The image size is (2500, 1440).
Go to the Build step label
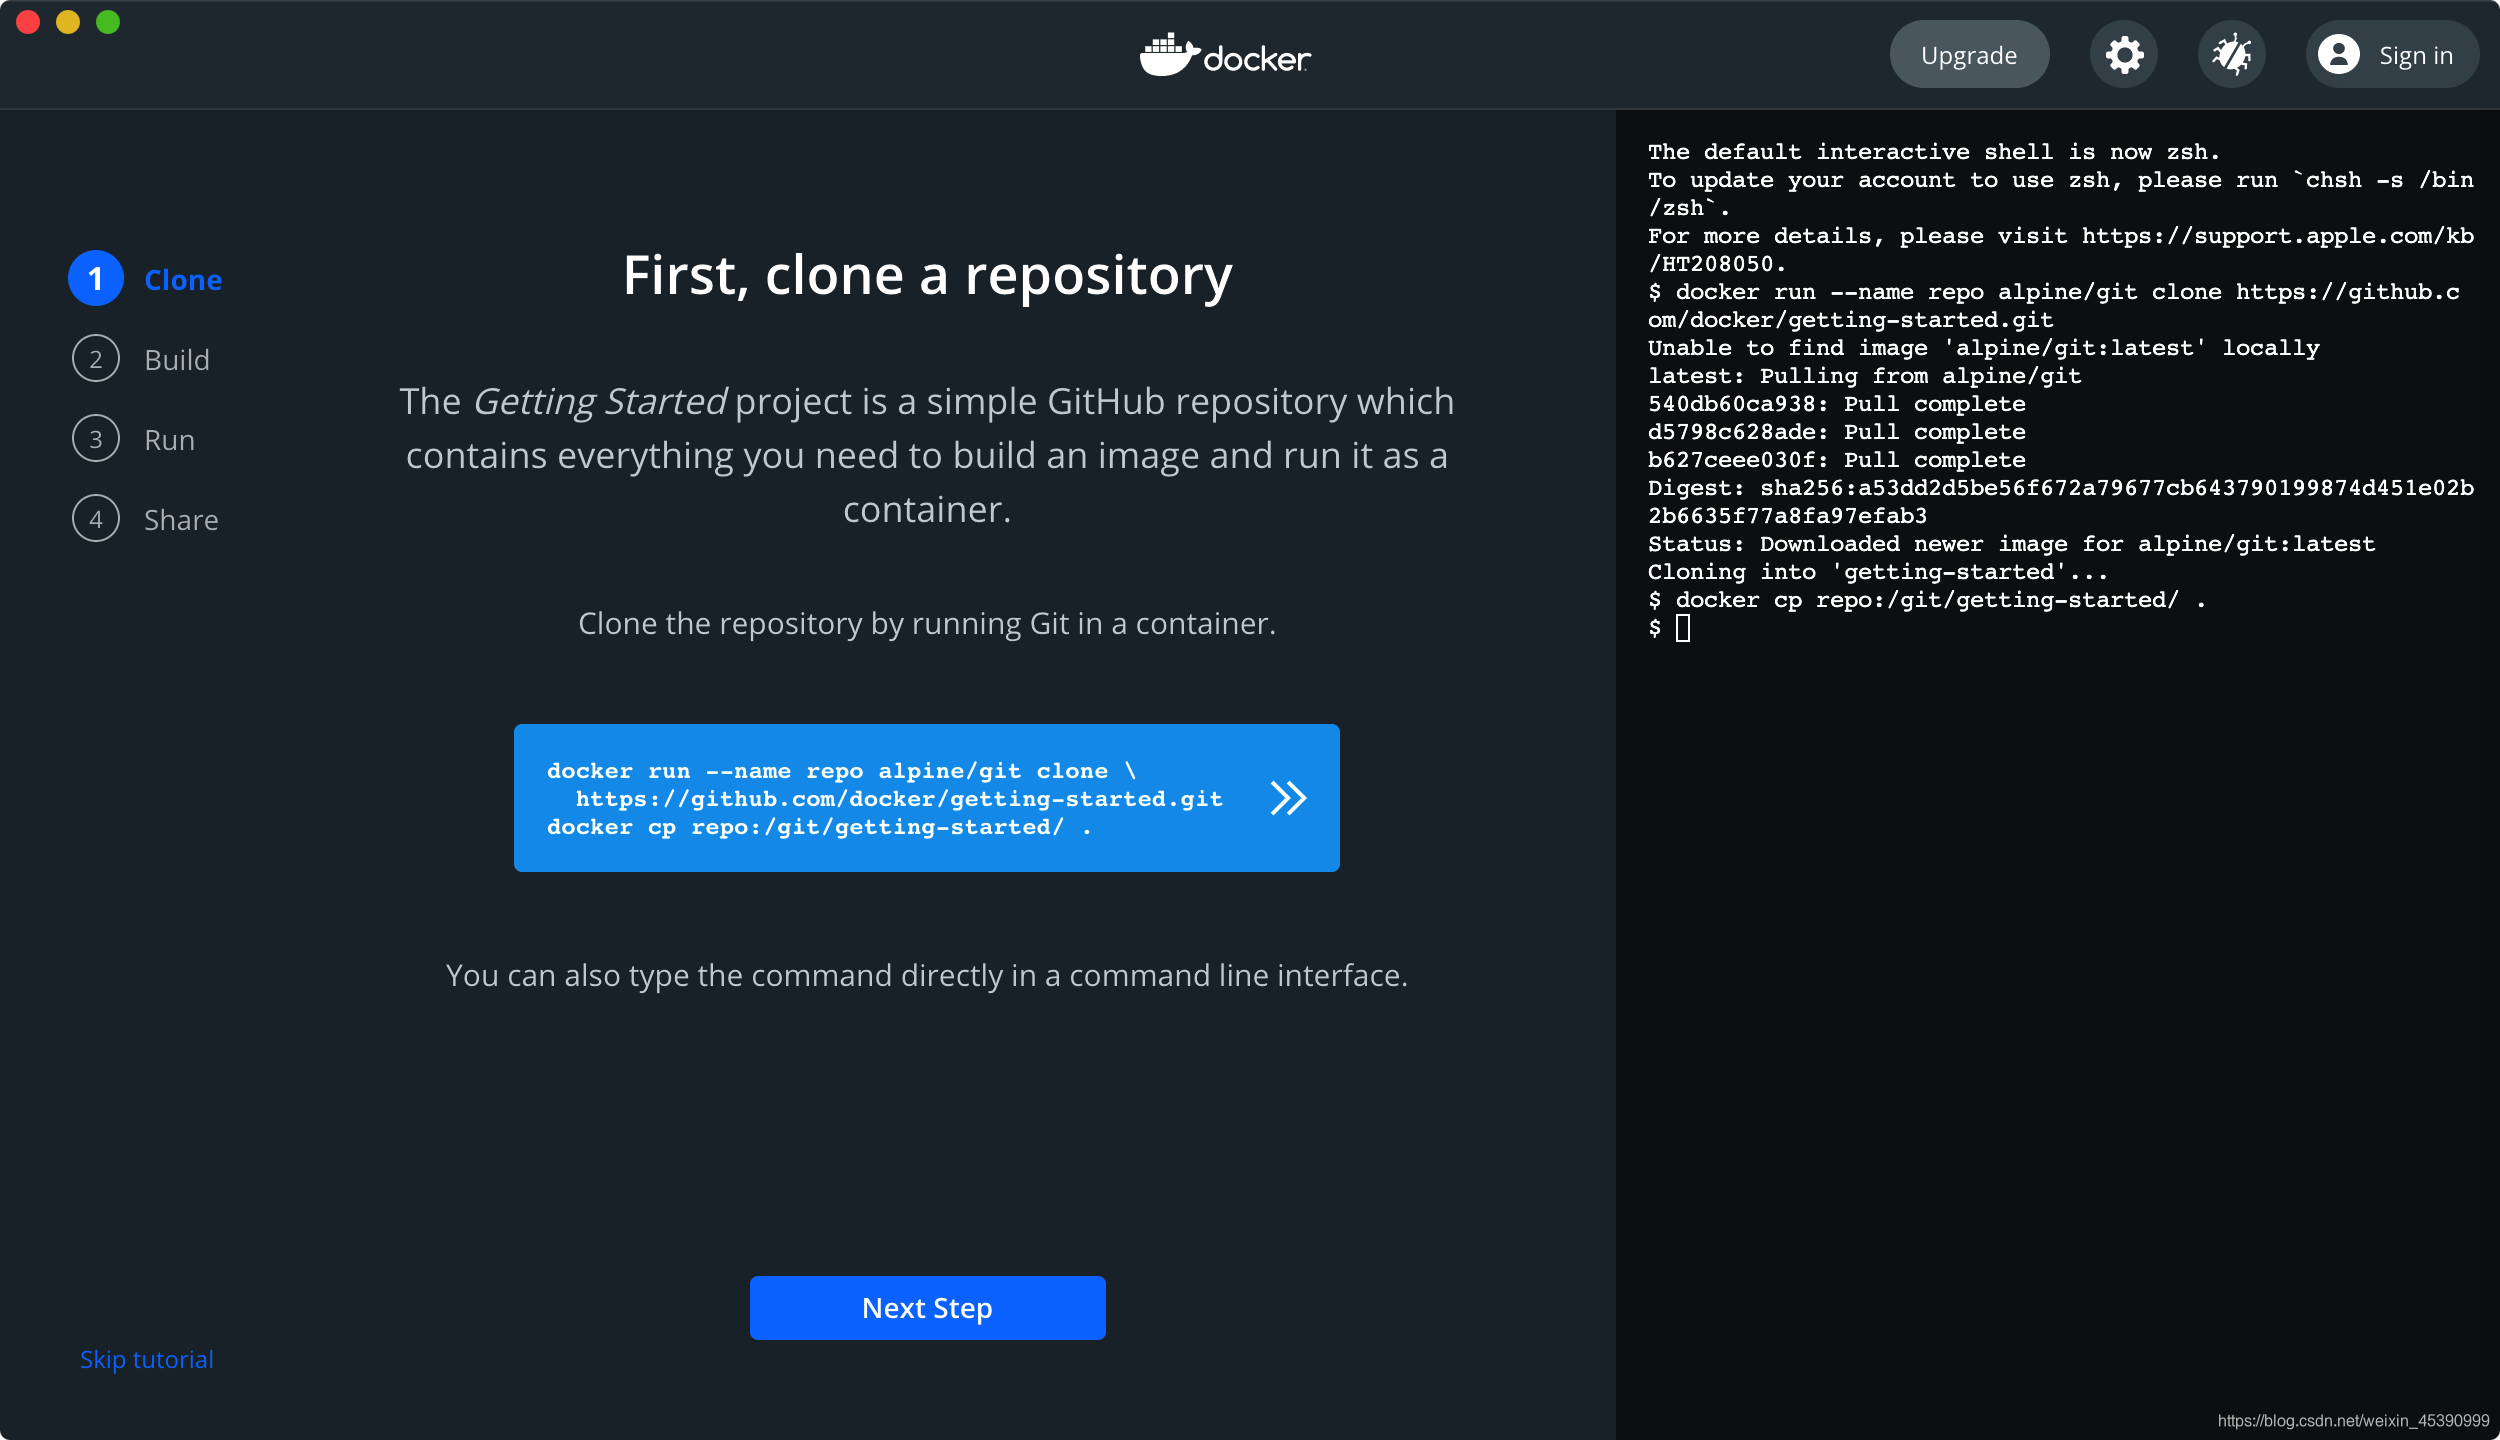point(177,360)
